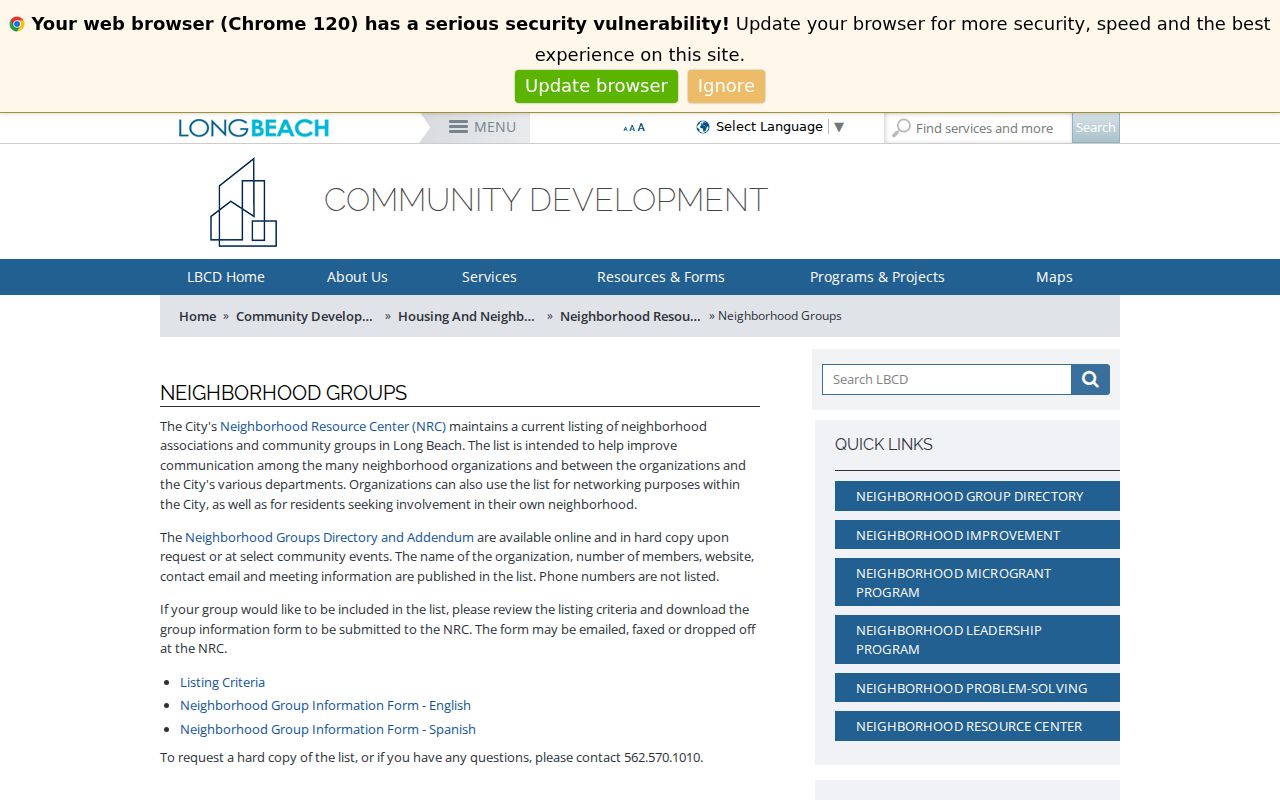This screenshot has height=800, width=1280.
Task: Select the medium text size A
Action: (632, 128)
